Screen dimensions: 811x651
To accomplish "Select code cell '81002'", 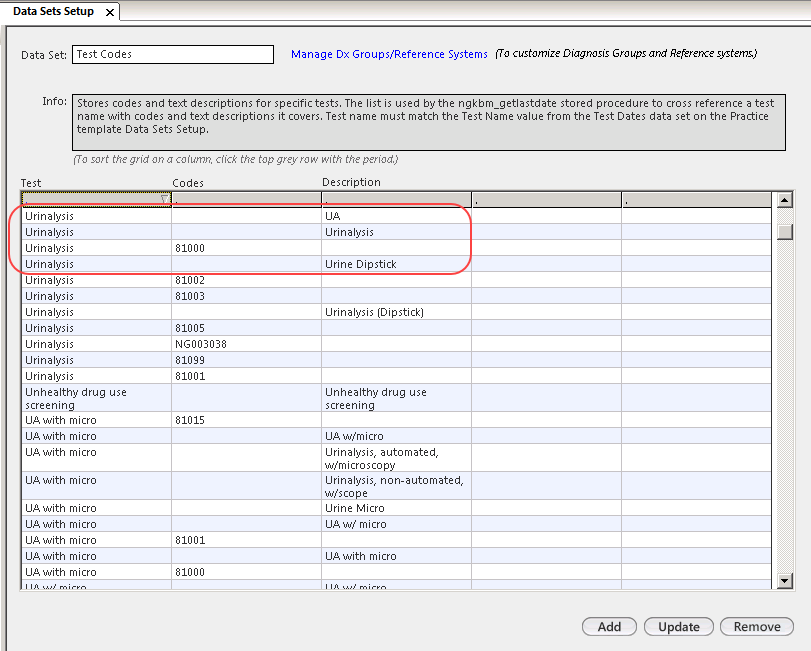I will pyautogui.click(x=246, y=280).
